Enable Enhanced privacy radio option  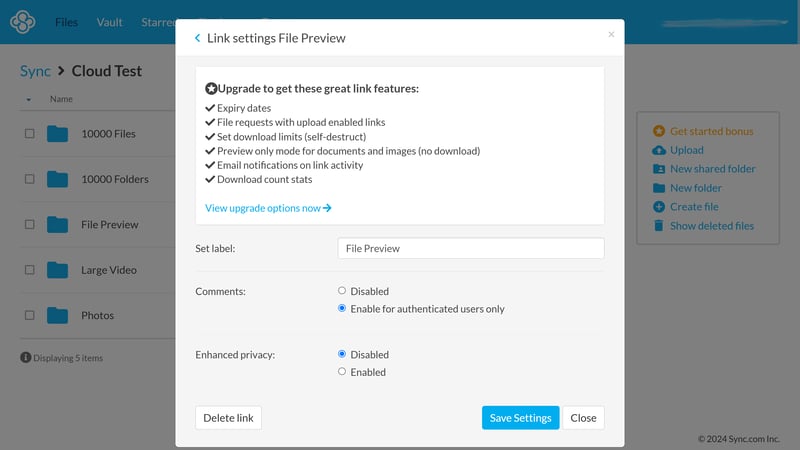pyautogui.click(x=342, y=372)
